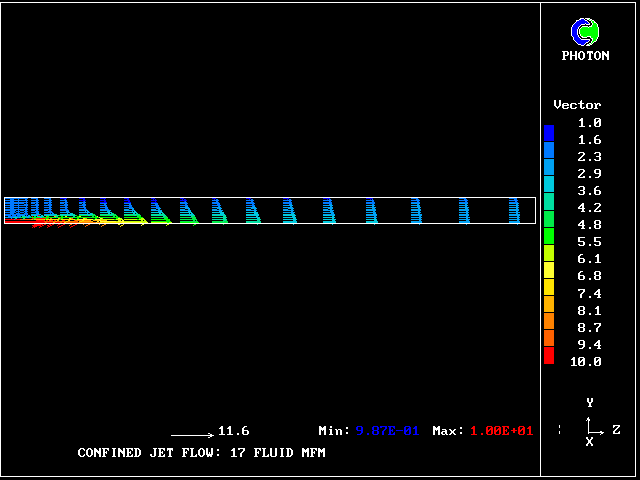Click the Max value 1.00E+01

tap(501, 431)
